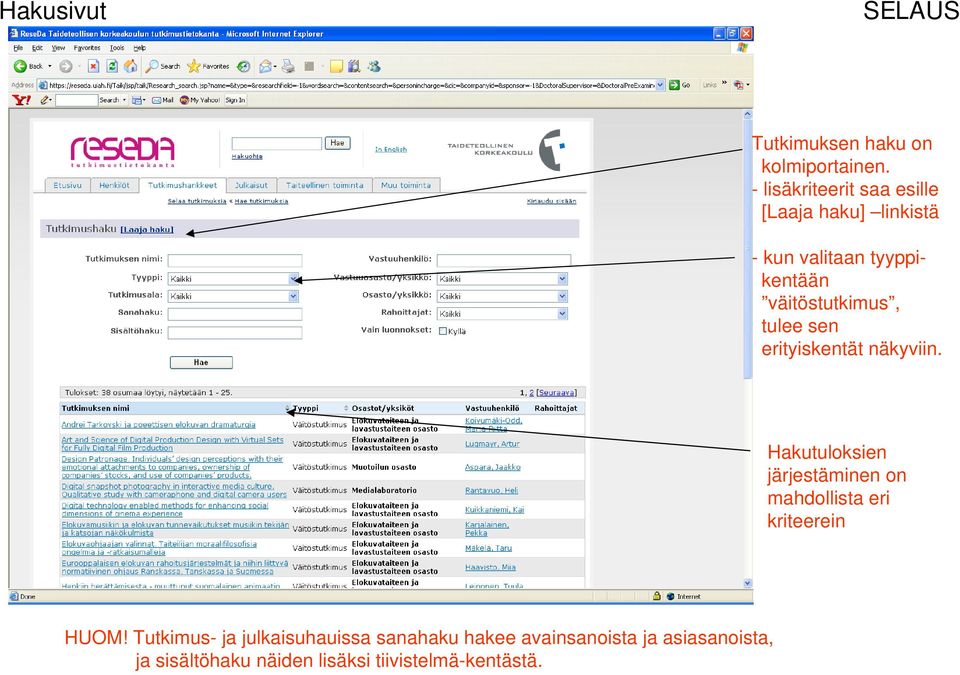The height and width of the screenshot is (675, 960).
Task: Click the History clock icon
Action: click(243, 66)
